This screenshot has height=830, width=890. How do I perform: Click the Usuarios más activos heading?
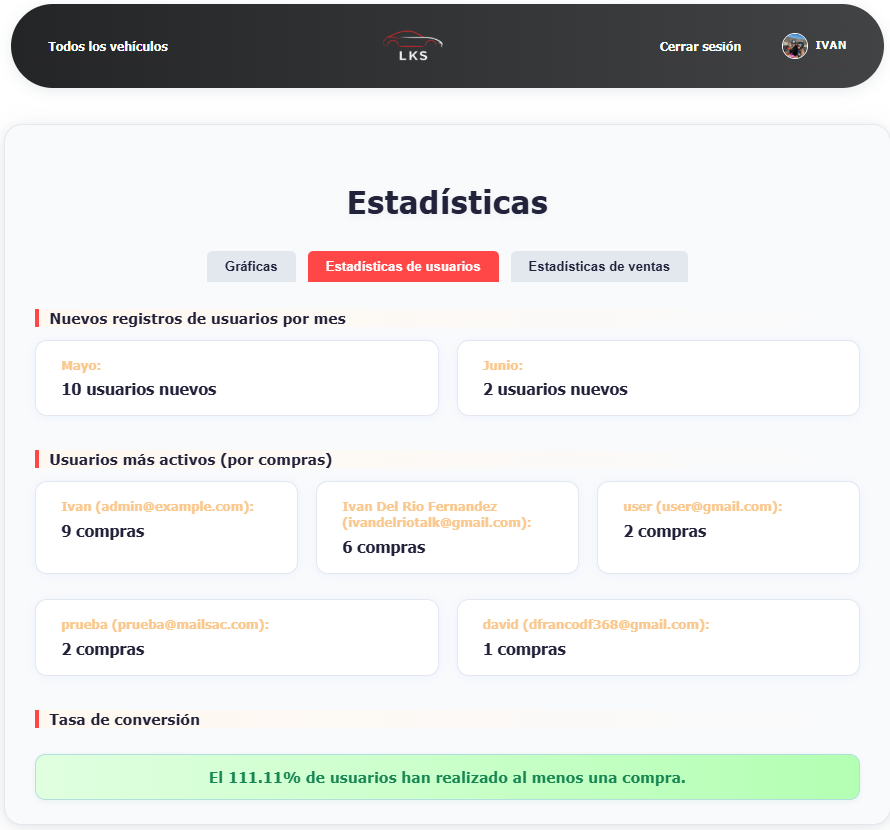(191, 460)
